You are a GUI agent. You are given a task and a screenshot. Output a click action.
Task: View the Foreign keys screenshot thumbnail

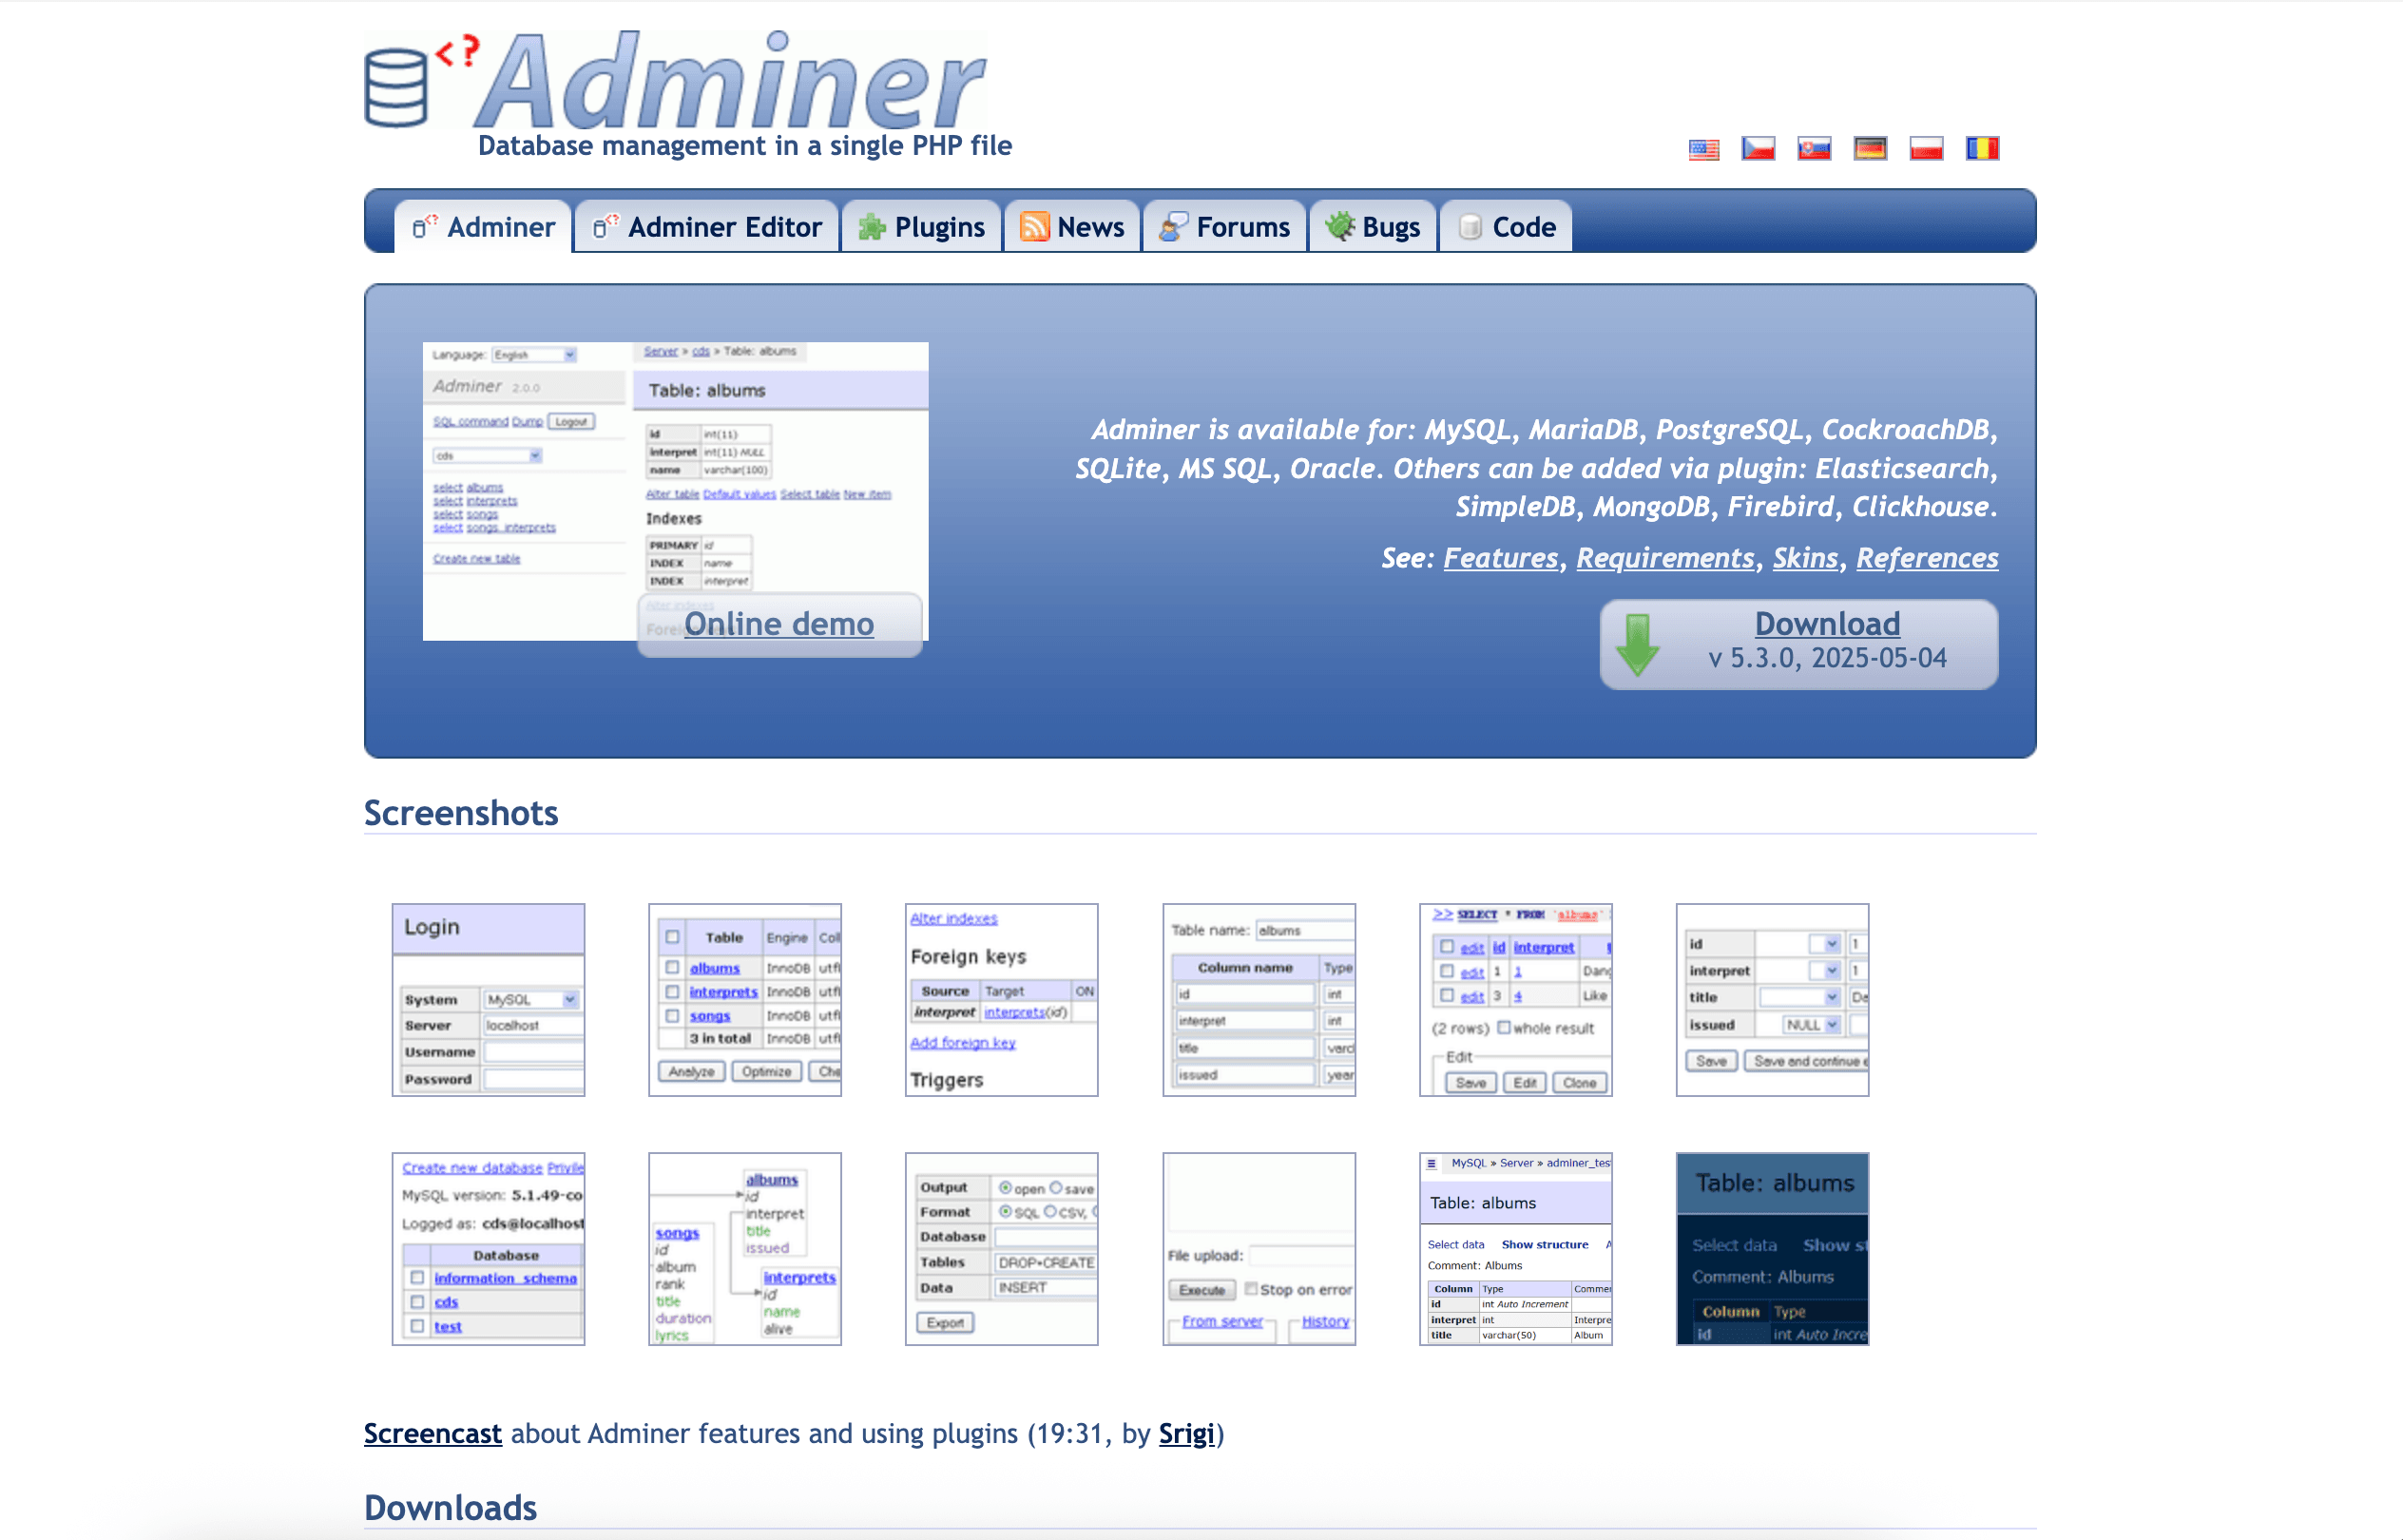1001,1000
